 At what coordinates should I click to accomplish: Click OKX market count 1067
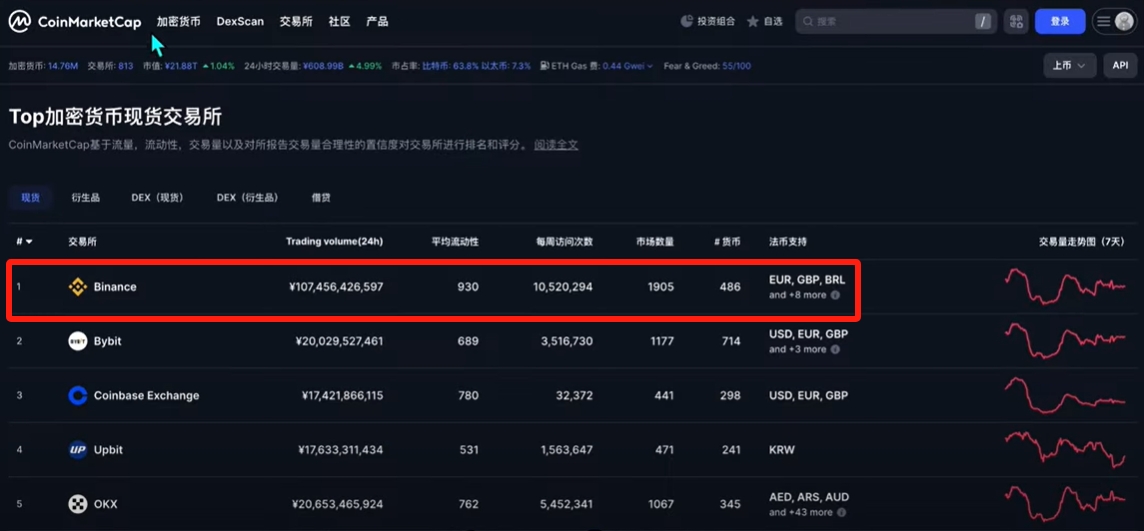660,504
